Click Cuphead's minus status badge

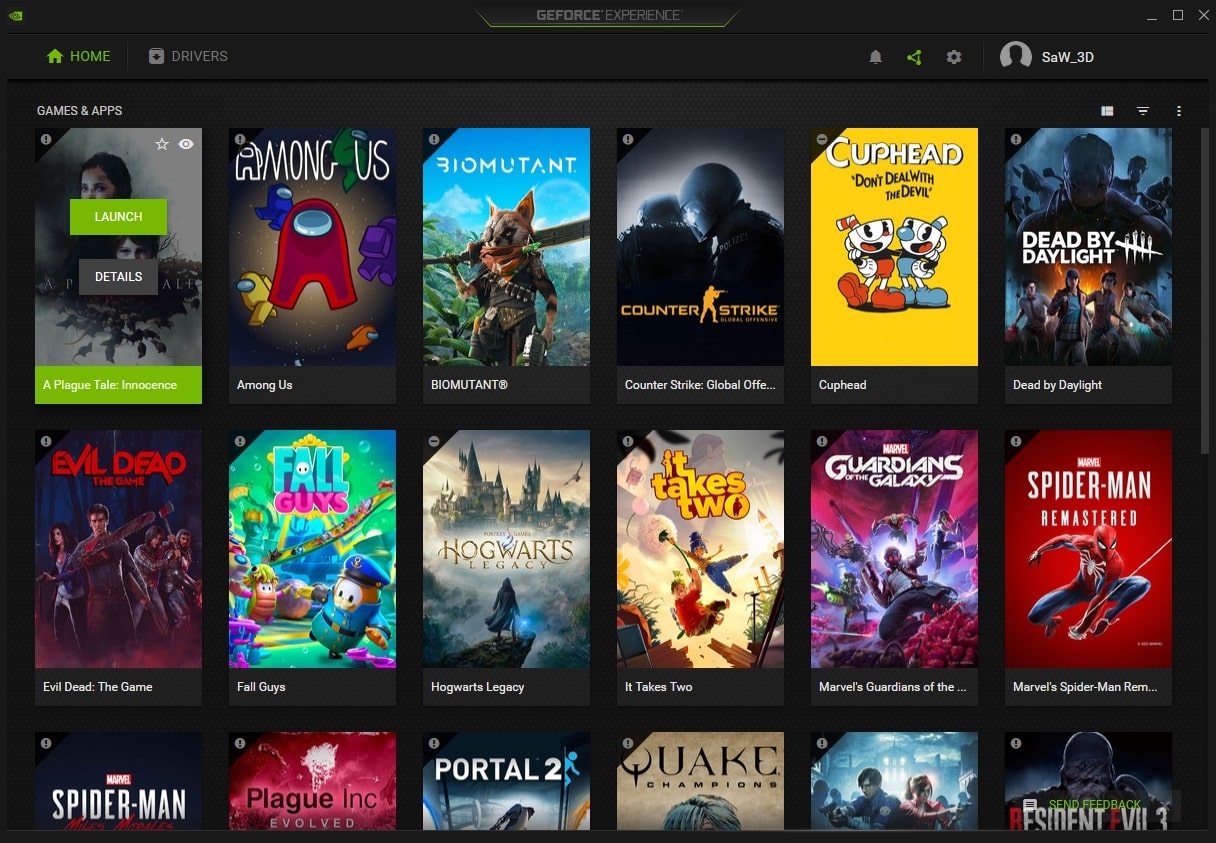pos(821,139)
